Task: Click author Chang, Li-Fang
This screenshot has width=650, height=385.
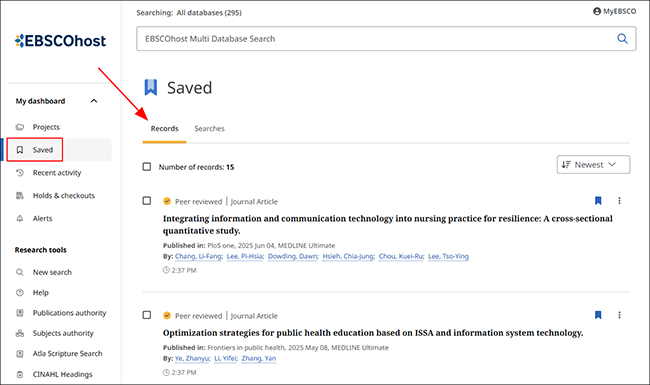Action: point(198,257)
